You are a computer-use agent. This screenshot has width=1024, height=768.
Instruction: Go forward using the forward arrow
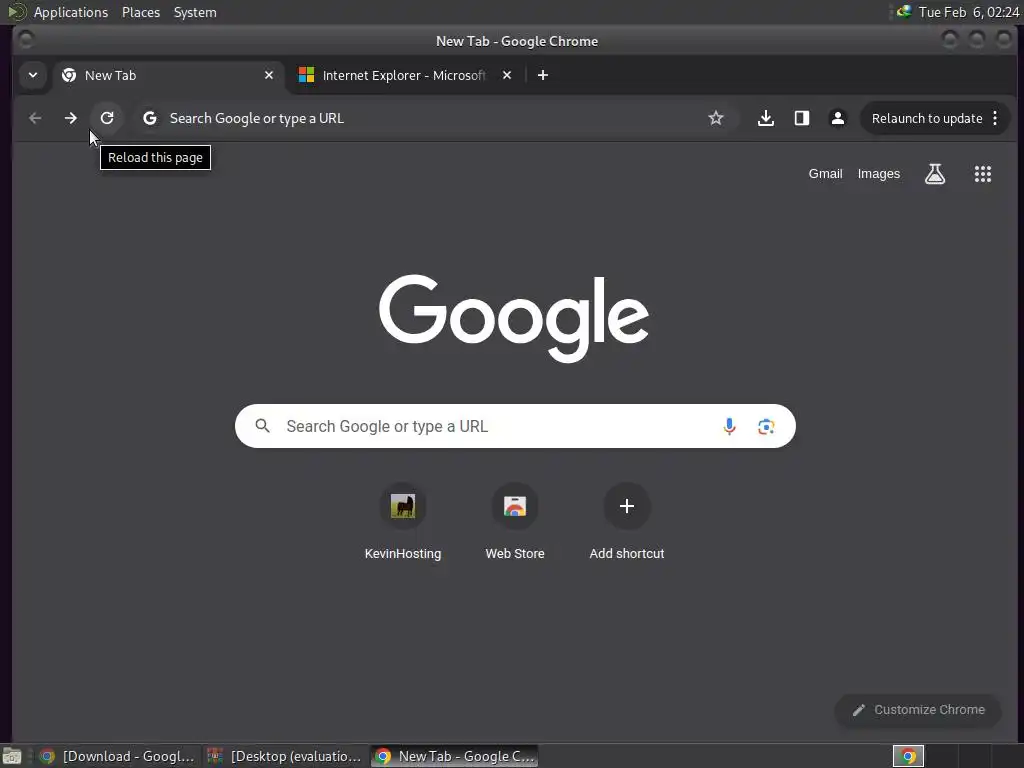(x=71, y=118)
